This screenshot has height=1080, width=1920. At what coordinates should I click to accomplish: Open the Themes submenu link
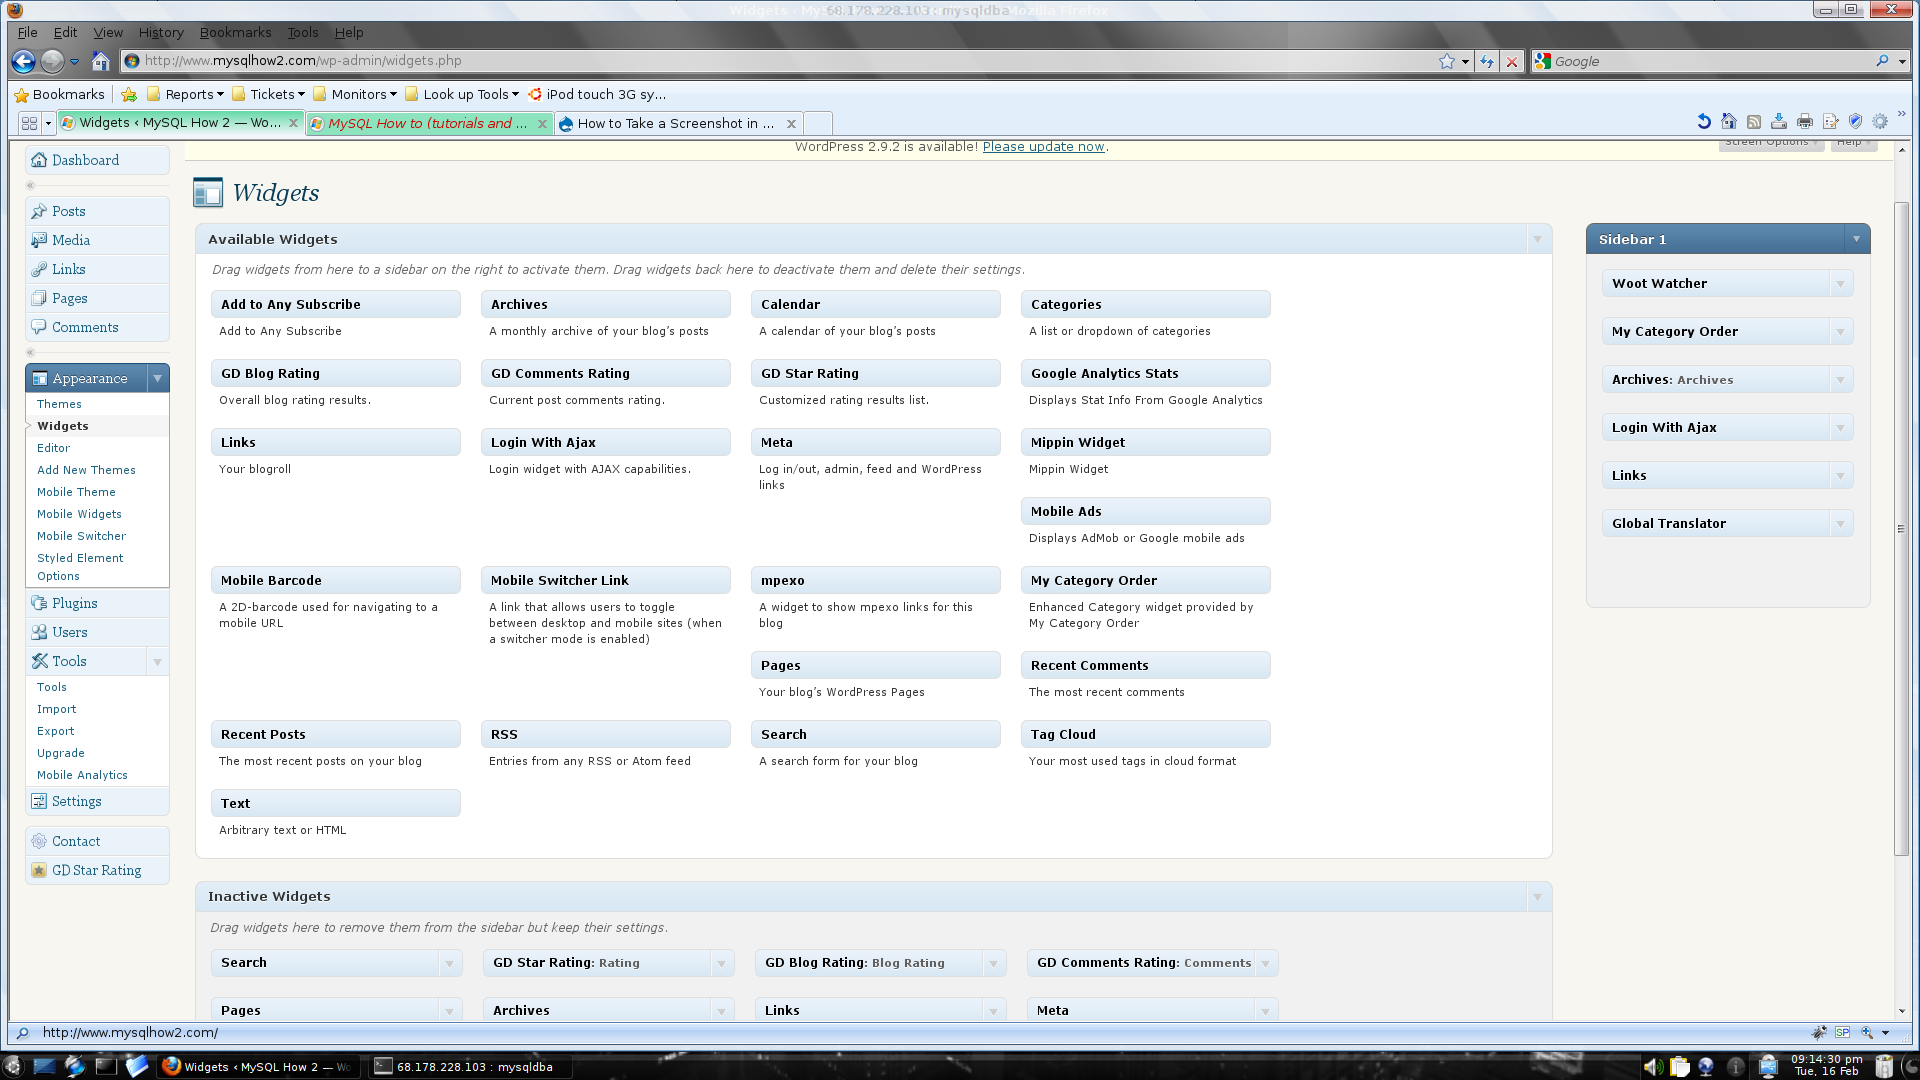click(59, 404)
